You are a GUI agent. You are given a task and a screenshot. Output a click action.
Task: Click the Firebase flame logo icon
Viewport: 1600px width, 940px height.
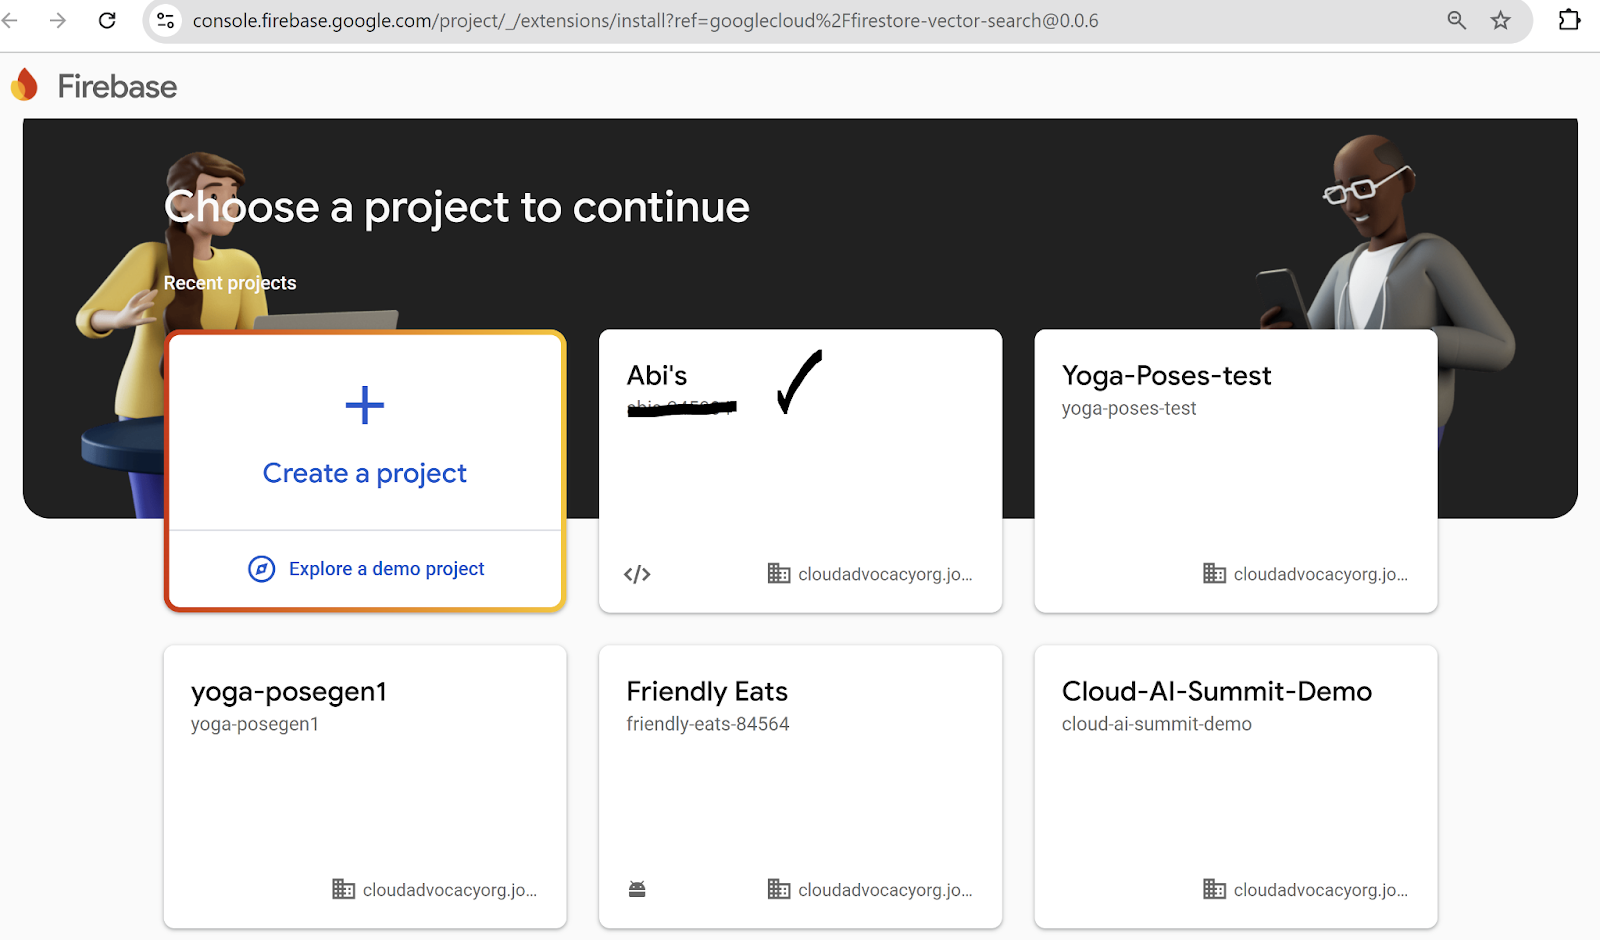click(x=25, y=86)
